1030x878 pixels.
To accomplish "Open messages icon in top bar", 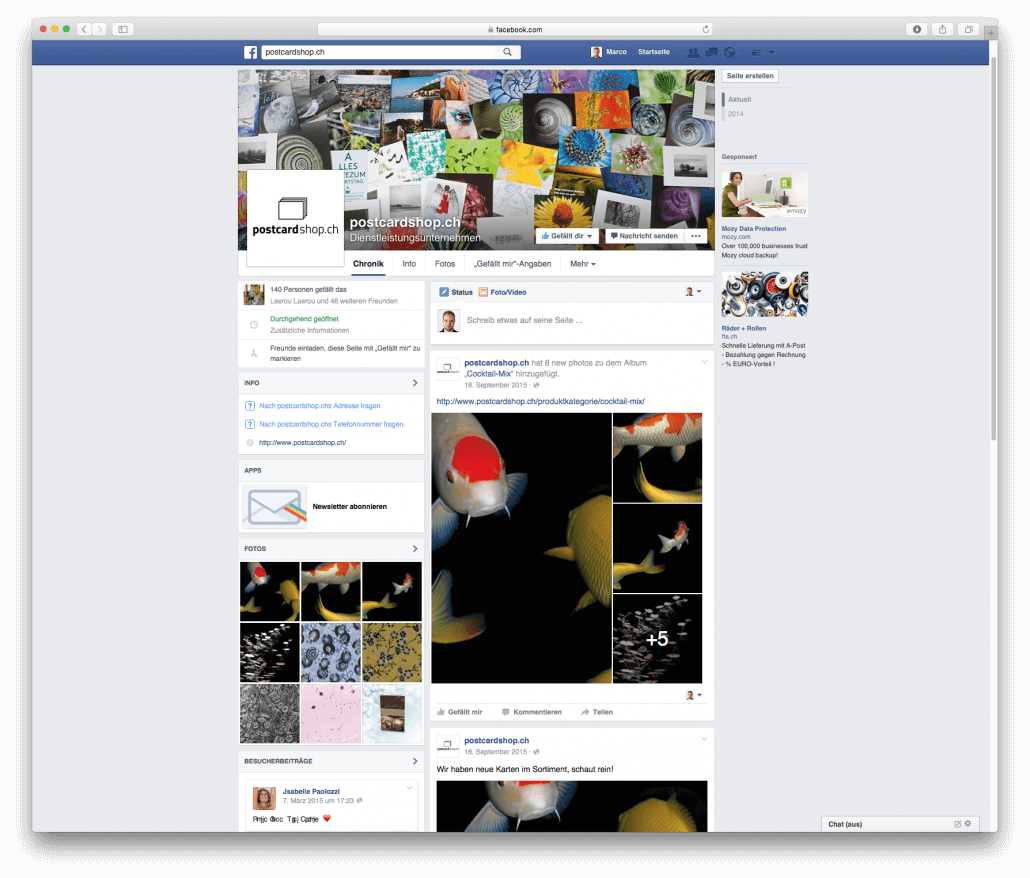I will [x=711, y=53].
